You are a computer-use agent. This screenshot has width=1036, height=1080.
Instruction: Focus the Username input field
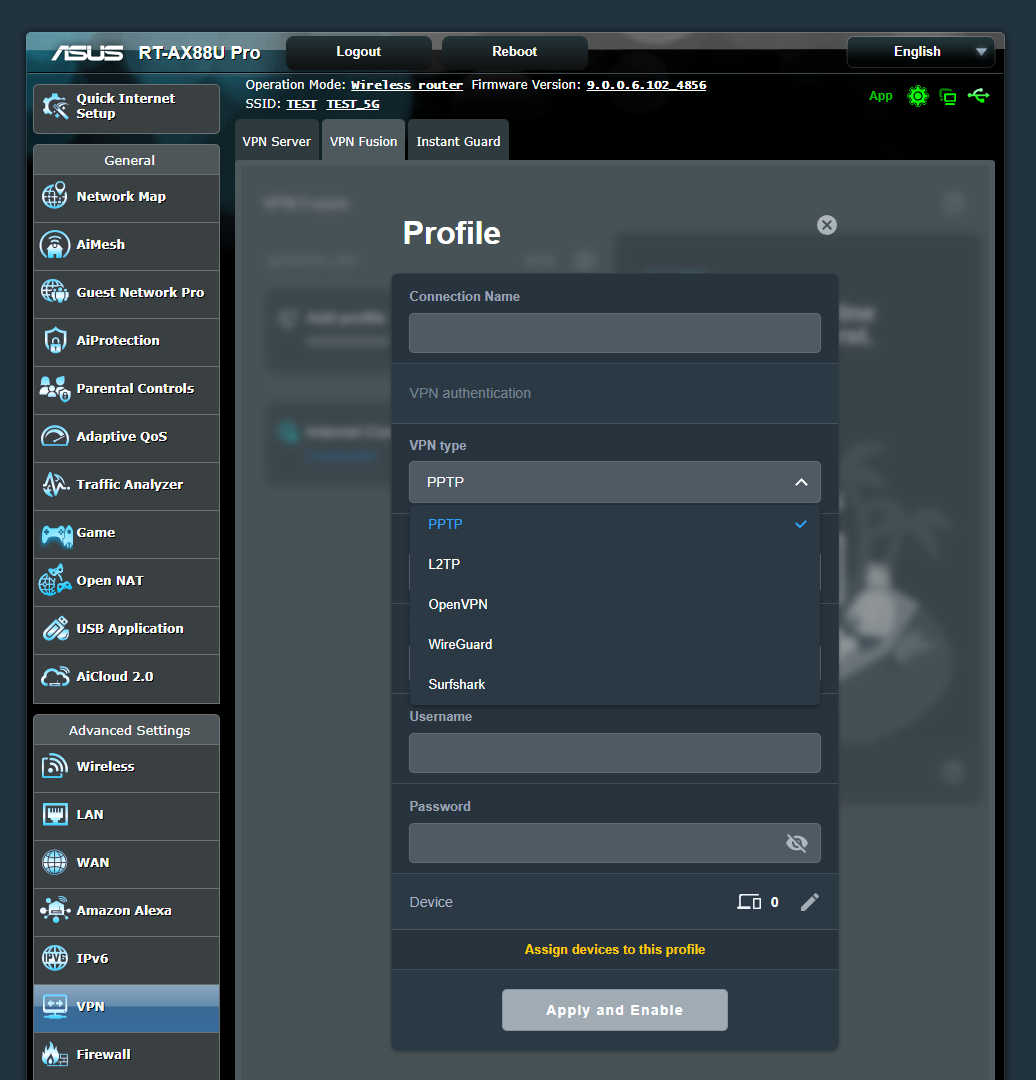(614, 753)
